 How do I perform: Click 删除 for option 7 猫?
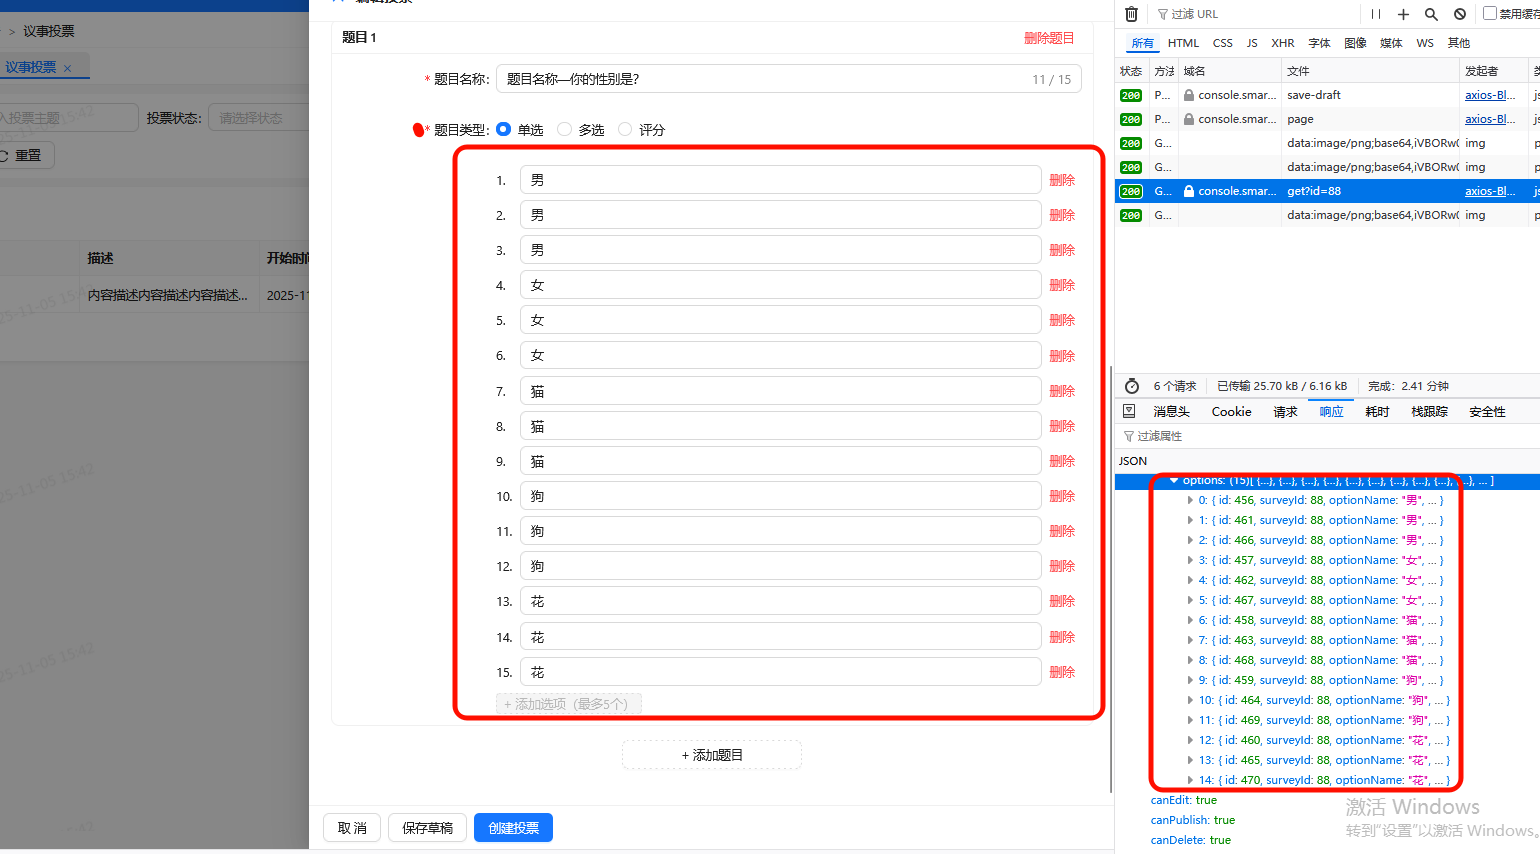[x=1062, y=391]
